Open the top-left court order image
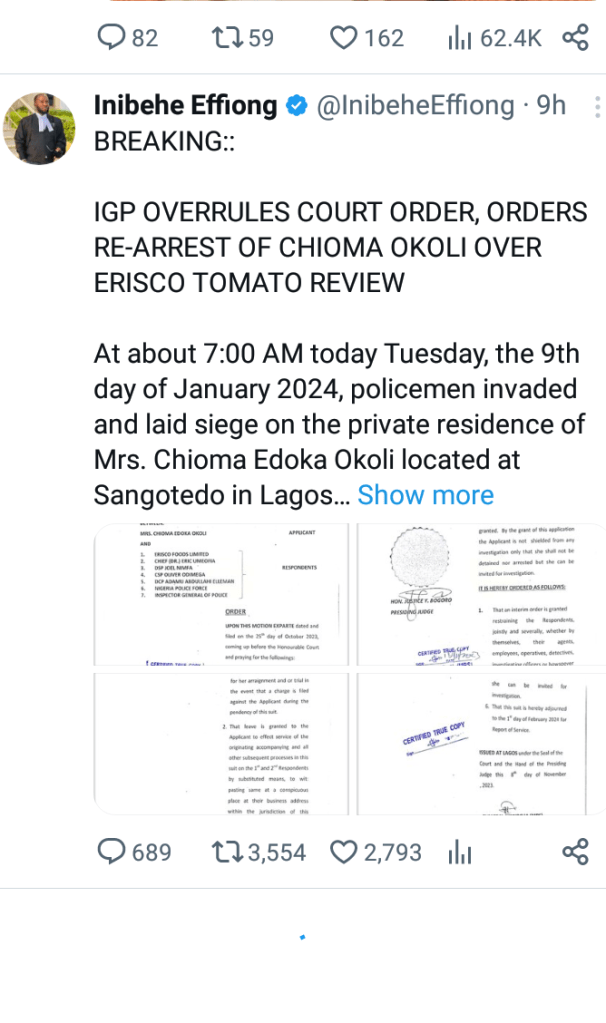 (221, 594)
